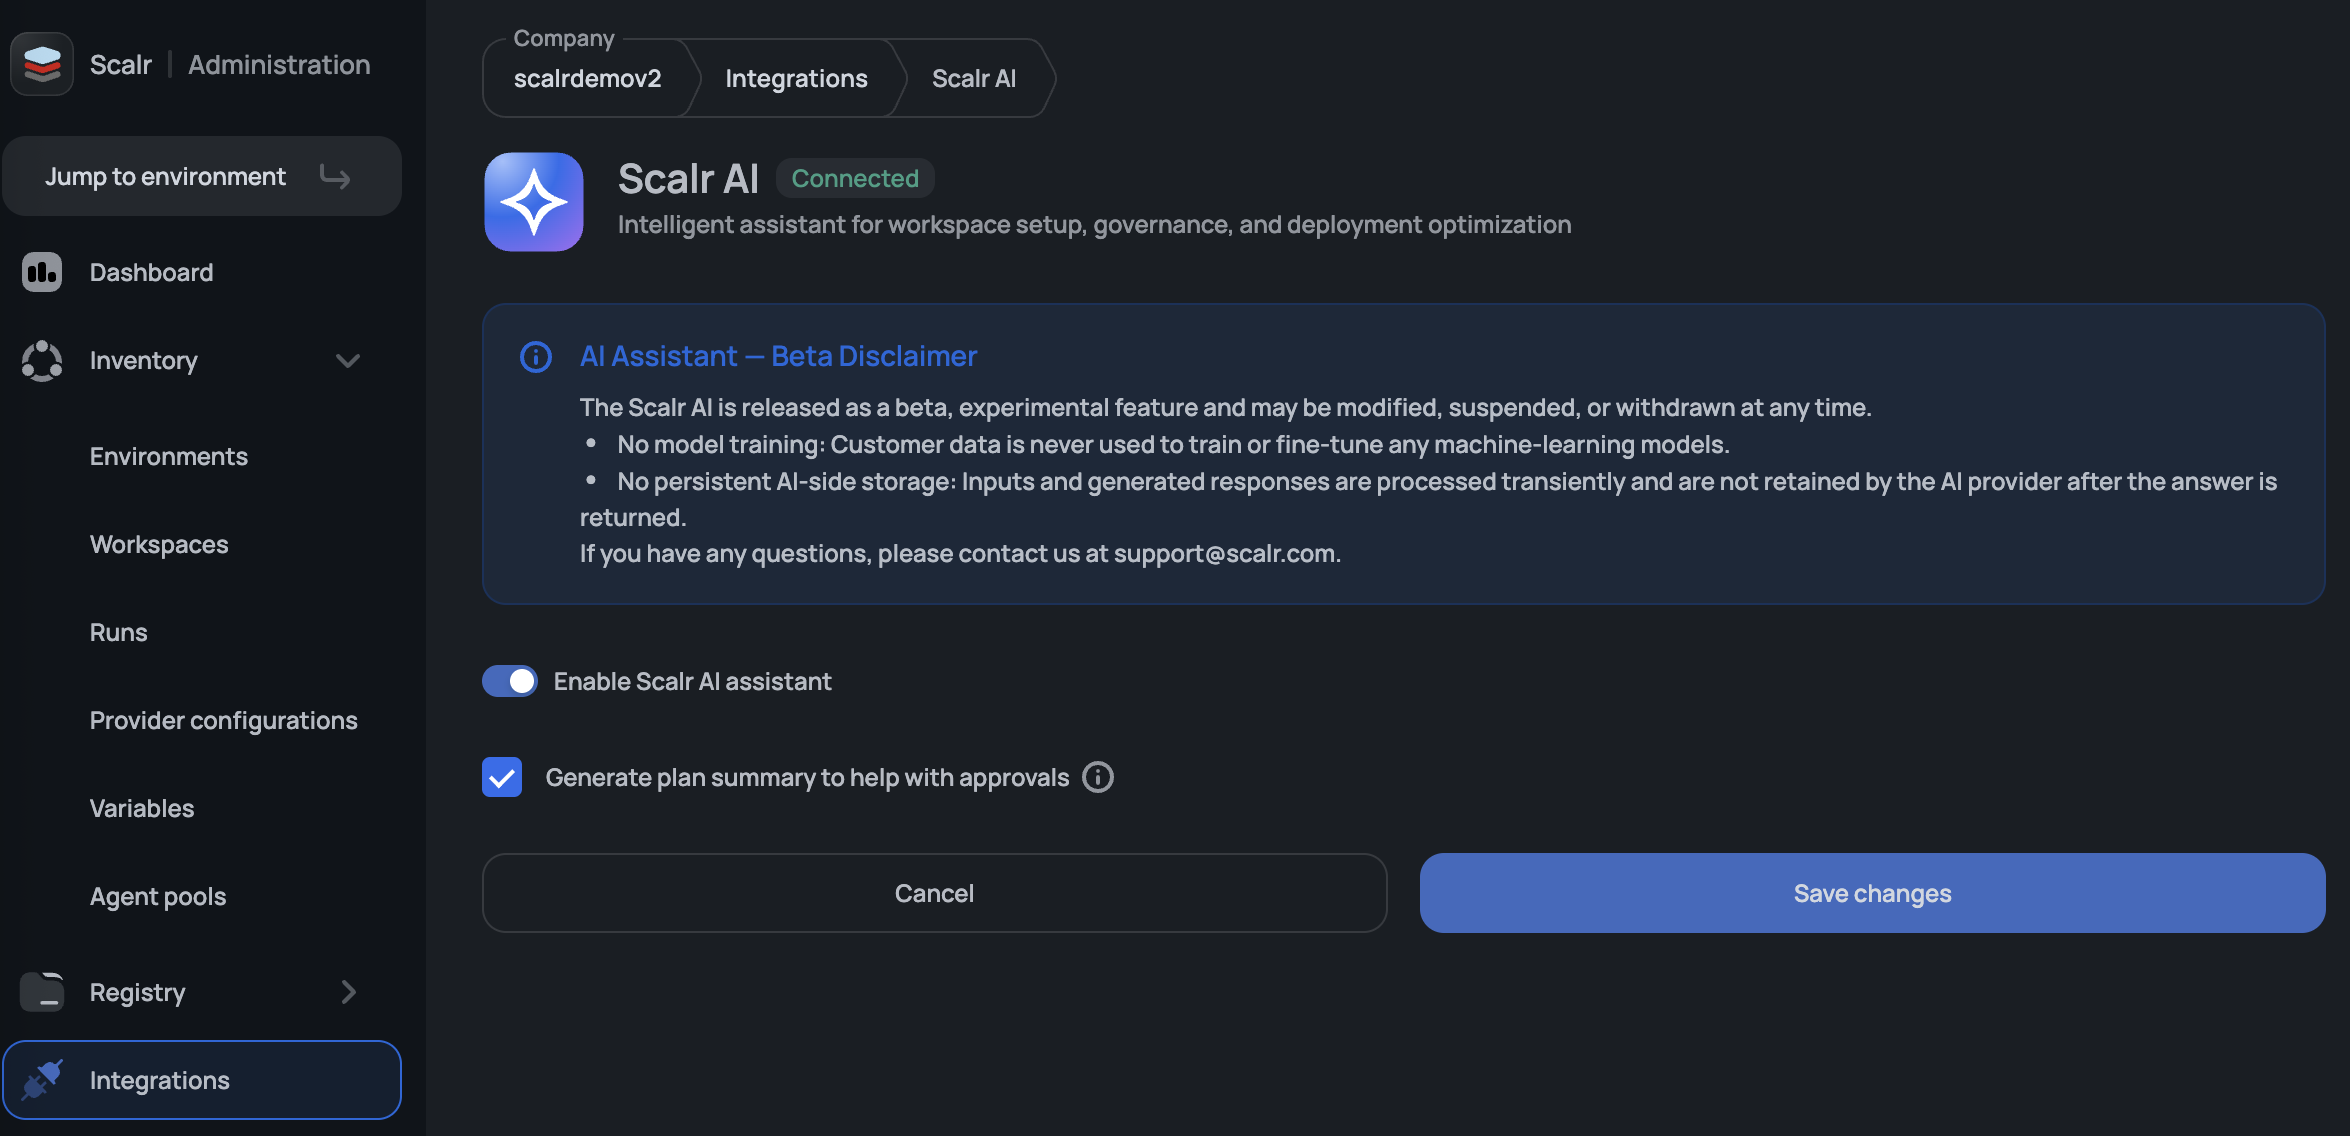The image size is (2350, 1136).
Task: Click the Inventory circular nodes icon
Action: click(42, 360)
